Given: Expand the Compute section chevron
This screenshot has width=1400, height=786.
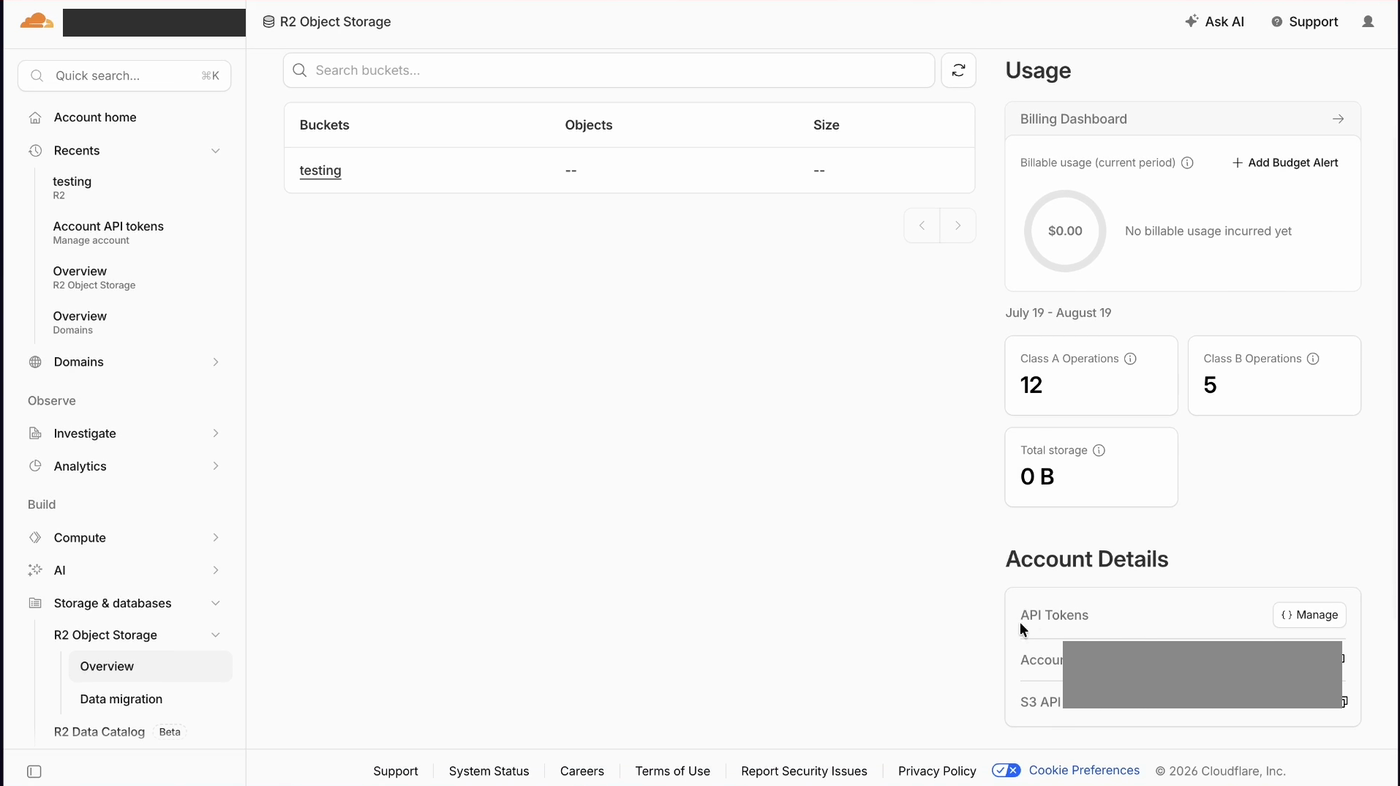Looking at the screenshot, I should (215, 537).
